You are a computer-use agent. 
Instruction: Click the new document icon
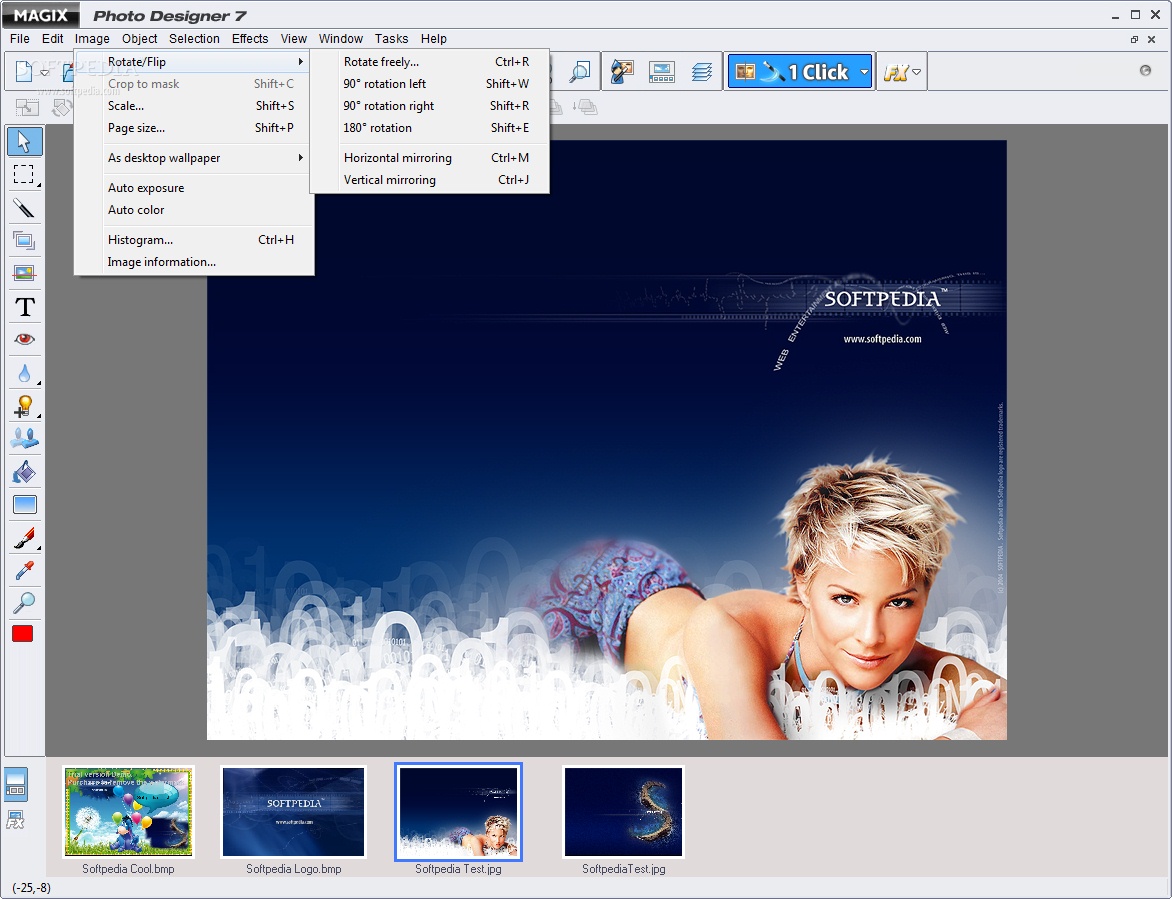tap(24, 71)
